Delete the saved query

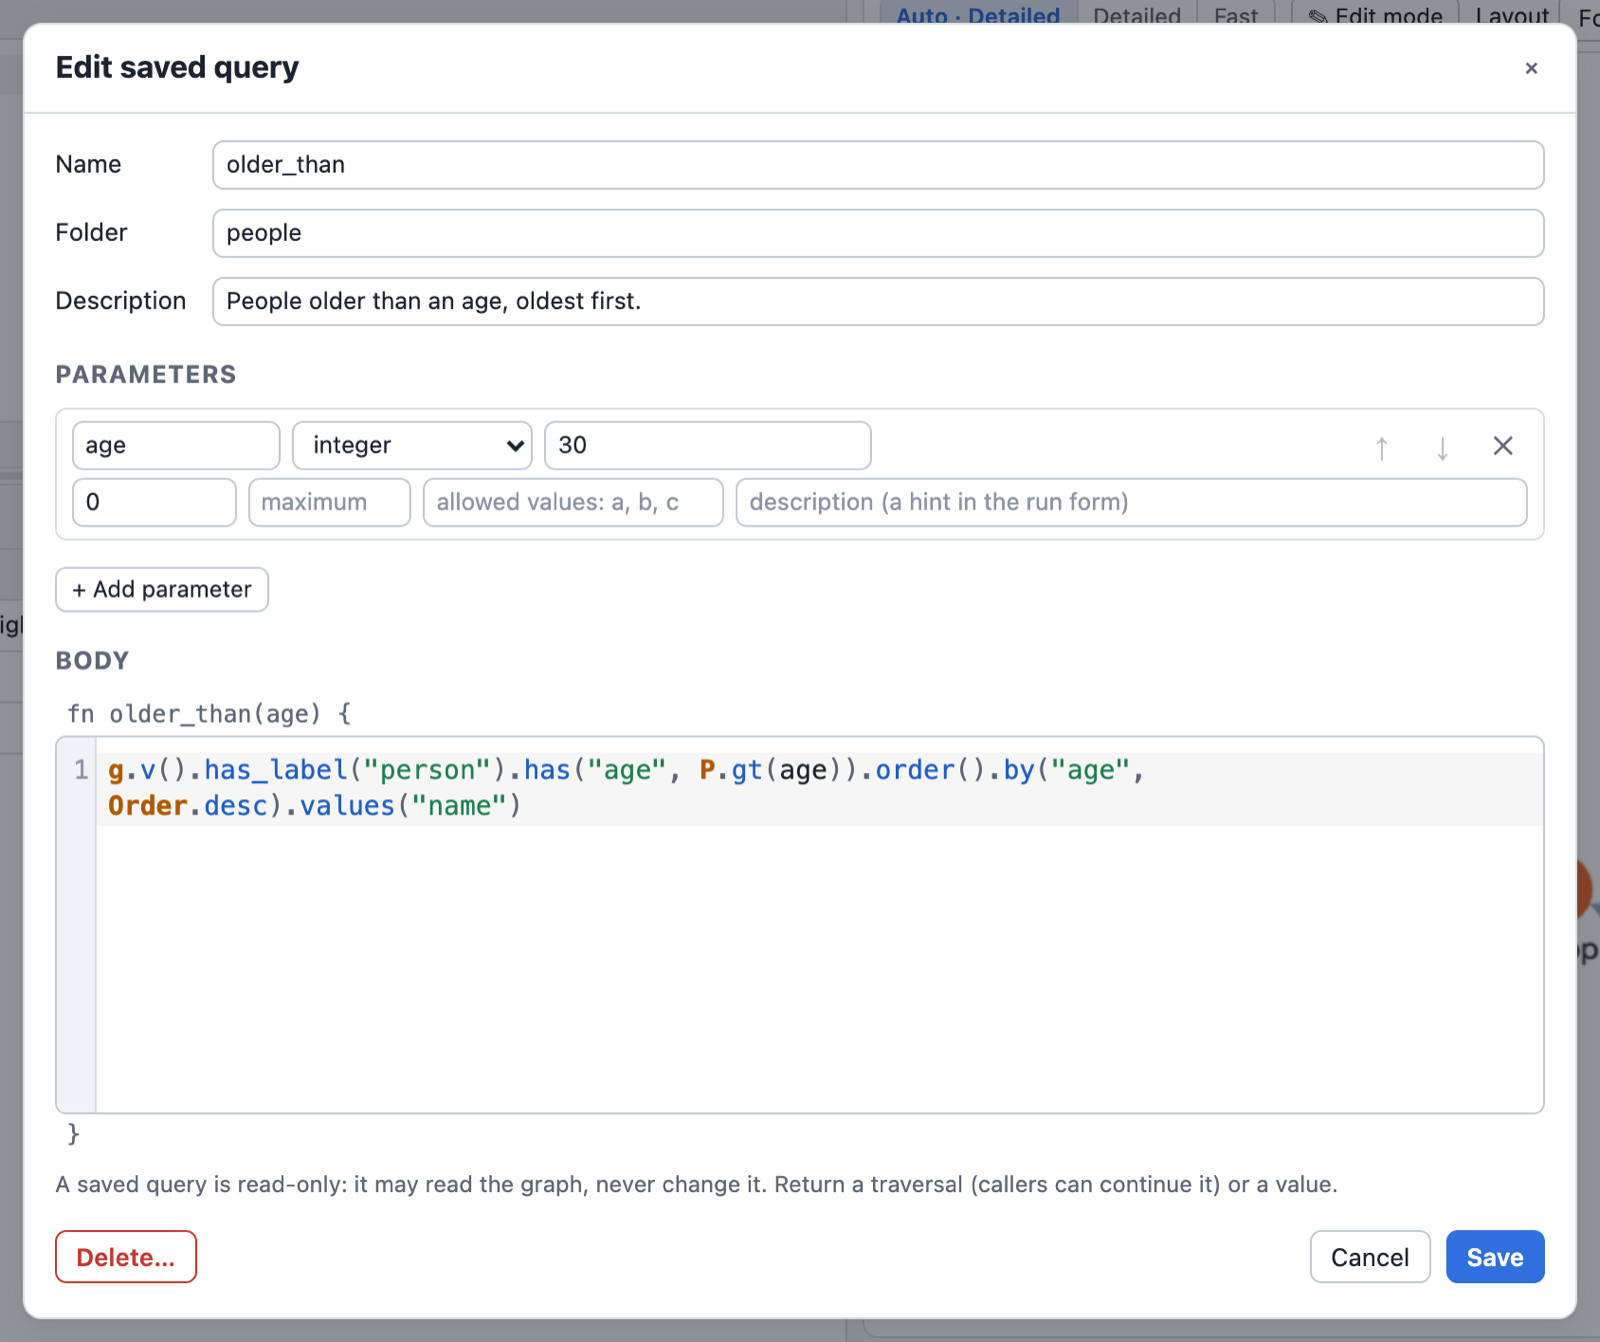coord(126,1257)
